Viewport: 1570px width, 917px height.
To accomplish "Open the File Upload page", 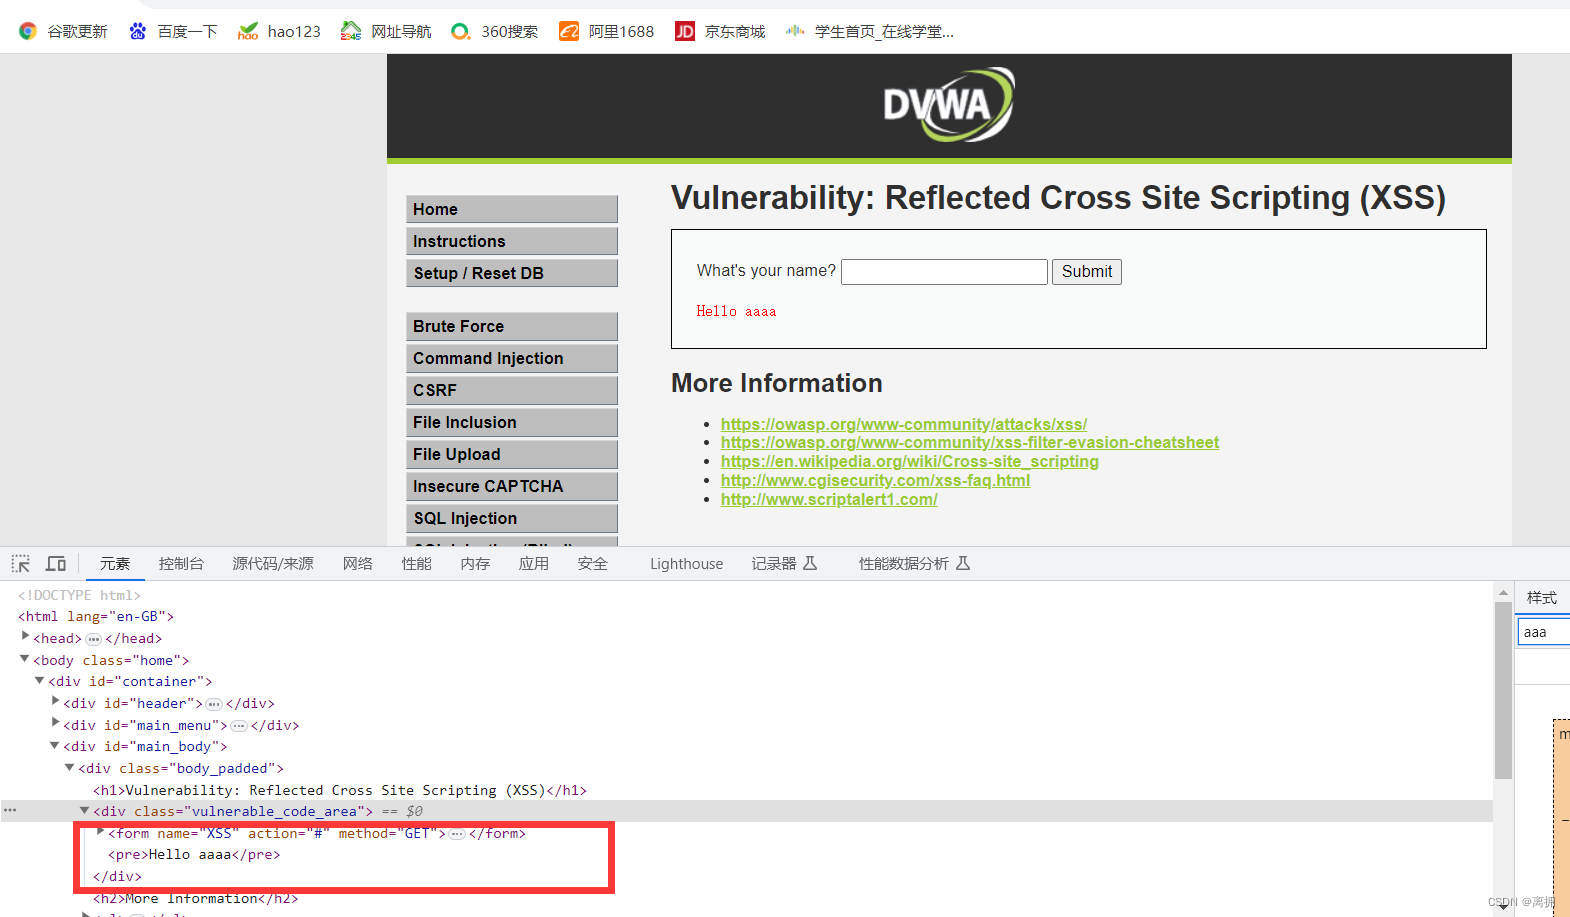I will click(x=512, y=454).
